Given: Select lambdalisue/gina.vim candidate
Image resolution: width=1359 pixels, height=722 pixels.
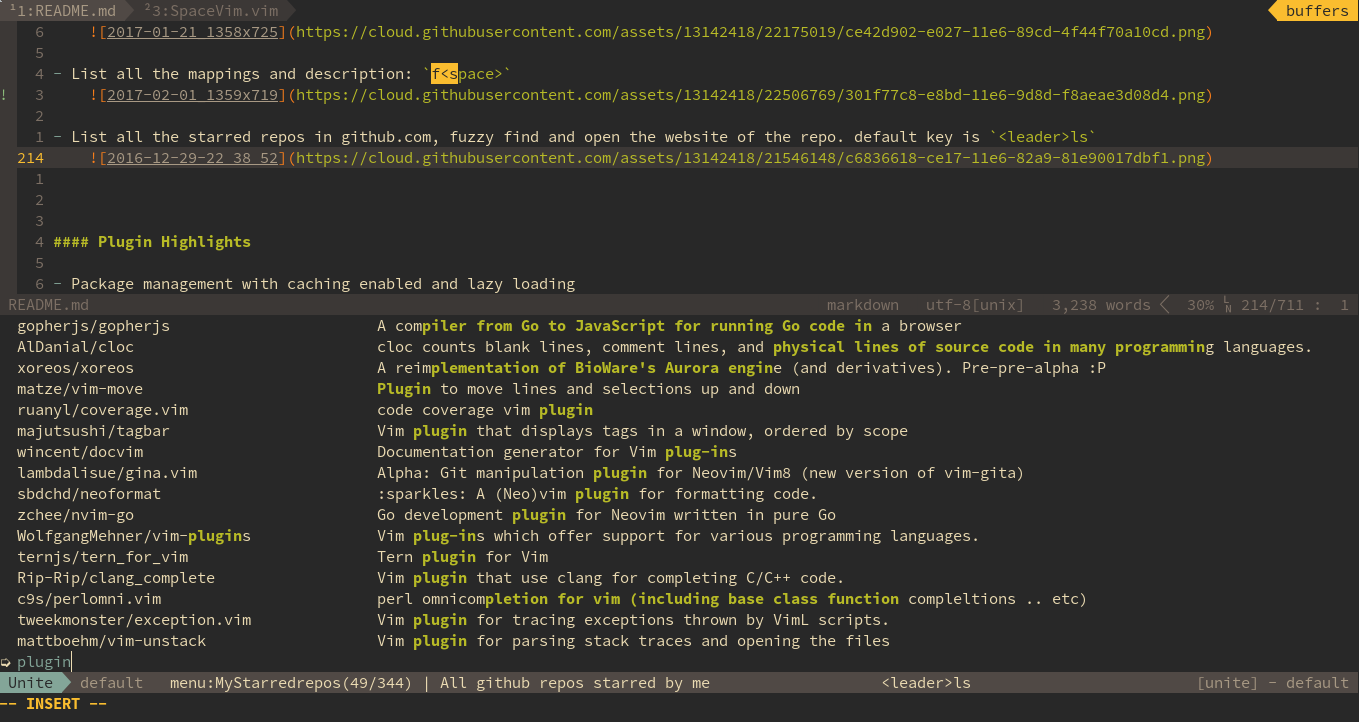Looking at the screenshot, I should pos(107,473).
